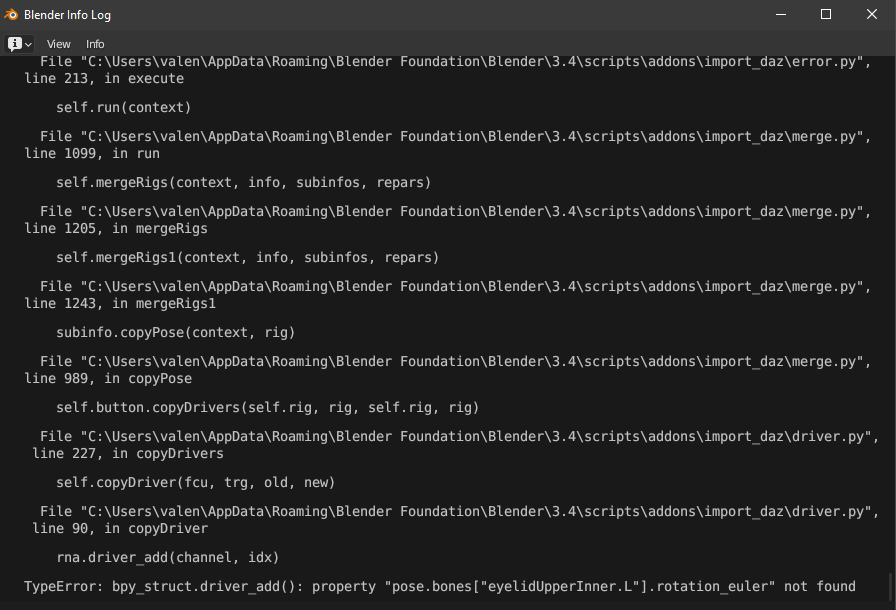Select the self.button.copyDrivers log line

pos(267,407)
